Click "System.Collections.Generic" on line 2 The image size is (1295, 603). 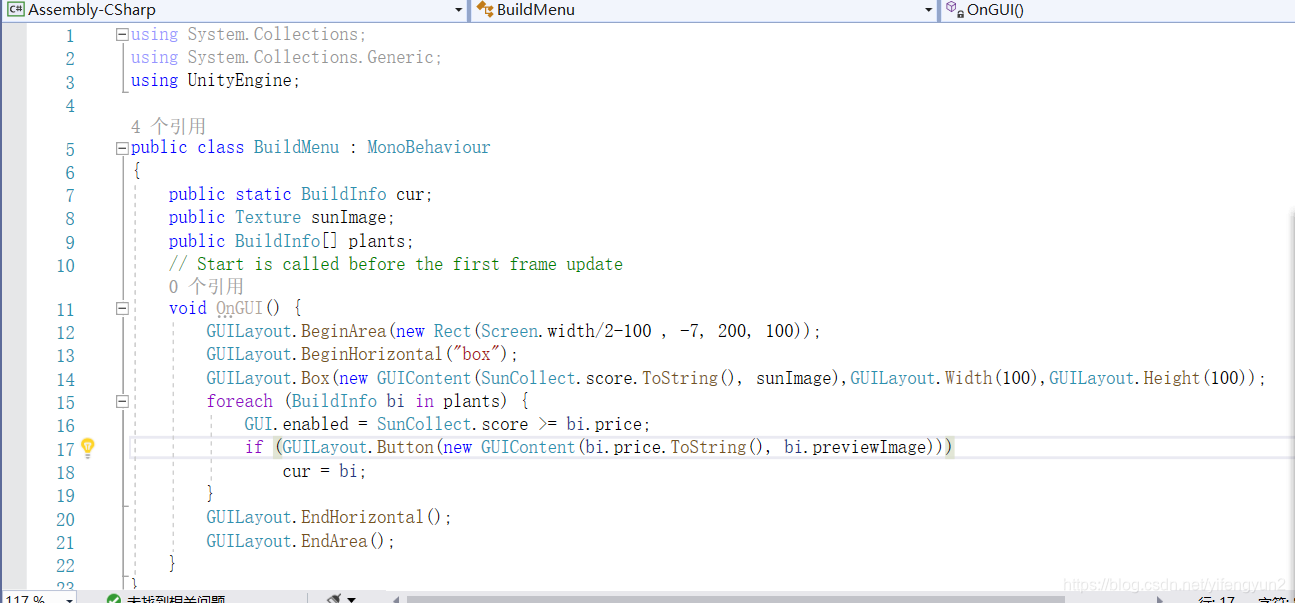[311, 57]
